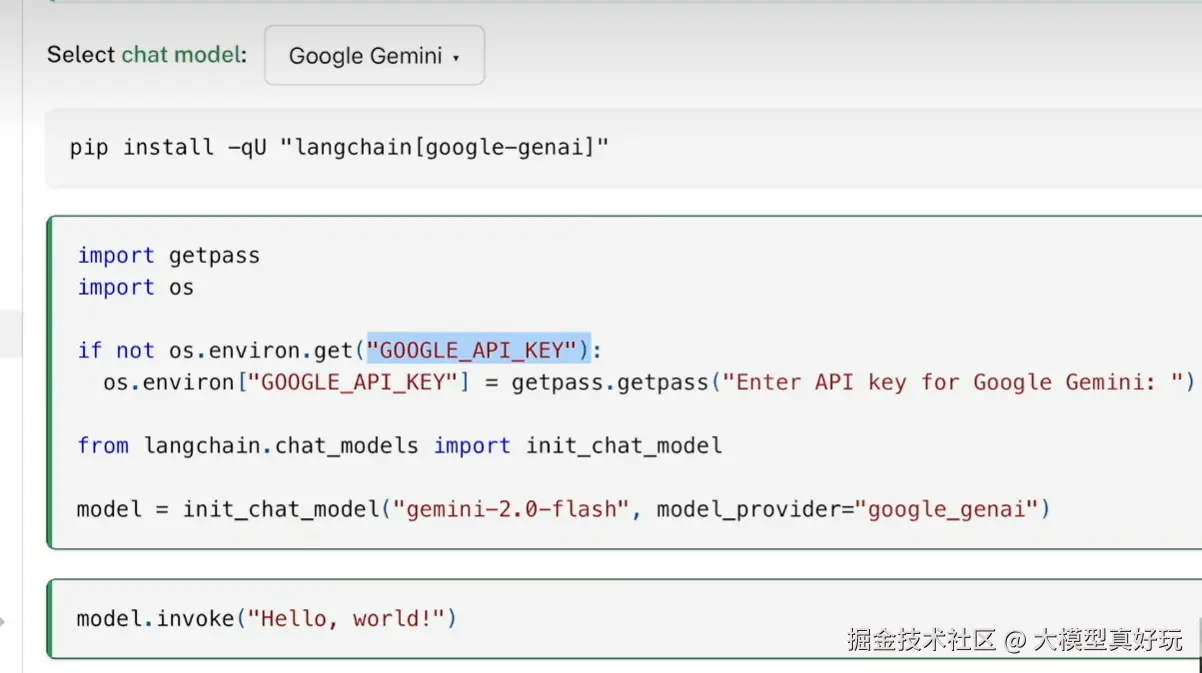Click the "Enter API key for Google Gemini: " string

[953, 382]
